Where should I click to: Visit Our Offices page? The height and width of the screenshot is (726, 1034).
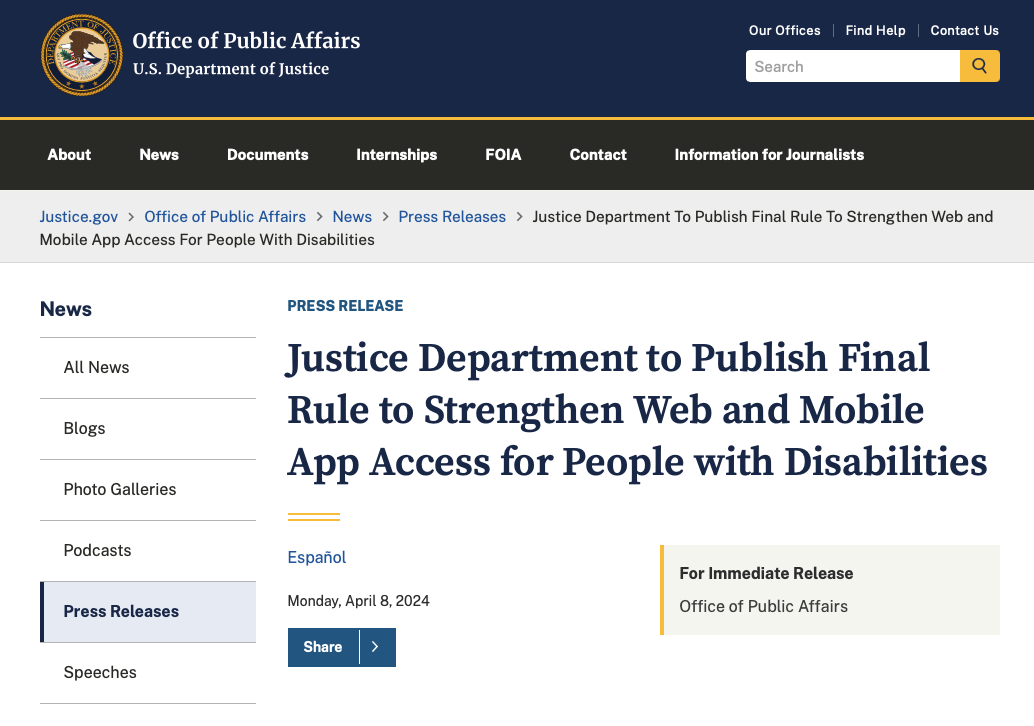pyautogui.click(x=784, y=30)
